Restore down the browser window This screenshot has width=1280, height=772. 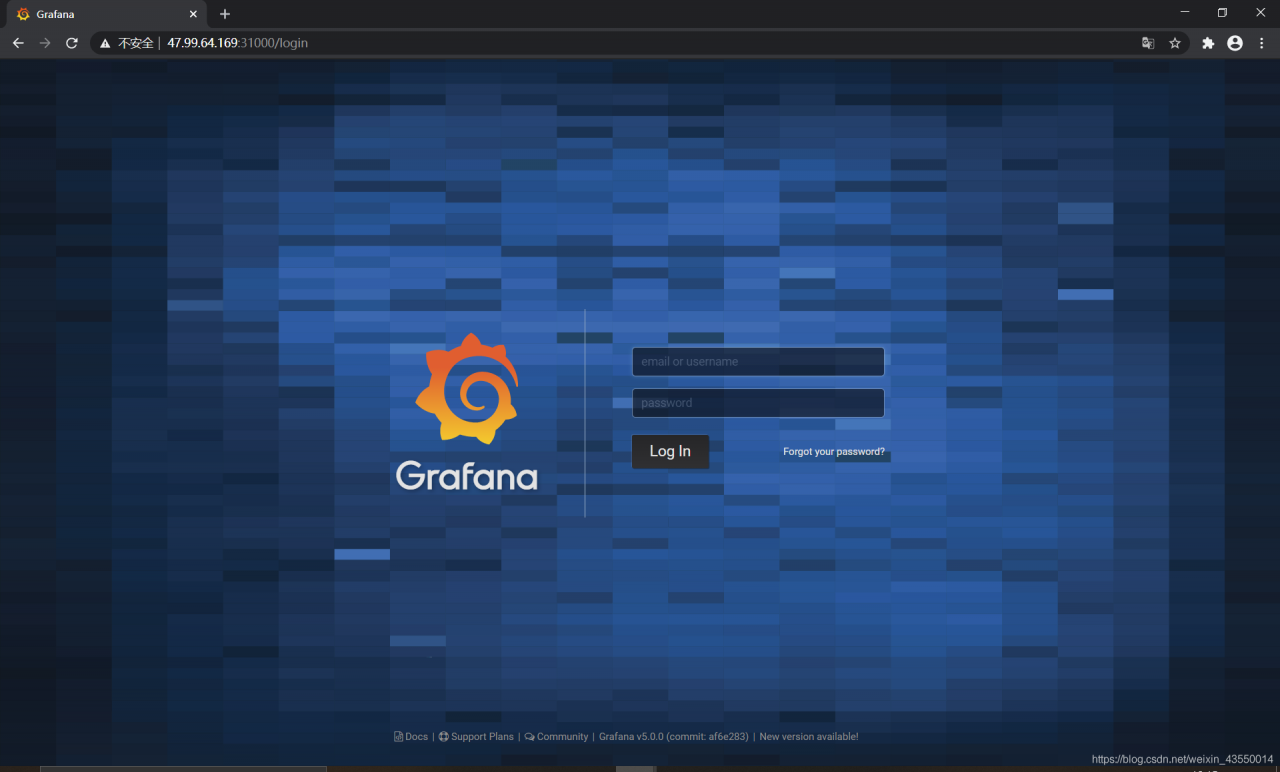1222,12
